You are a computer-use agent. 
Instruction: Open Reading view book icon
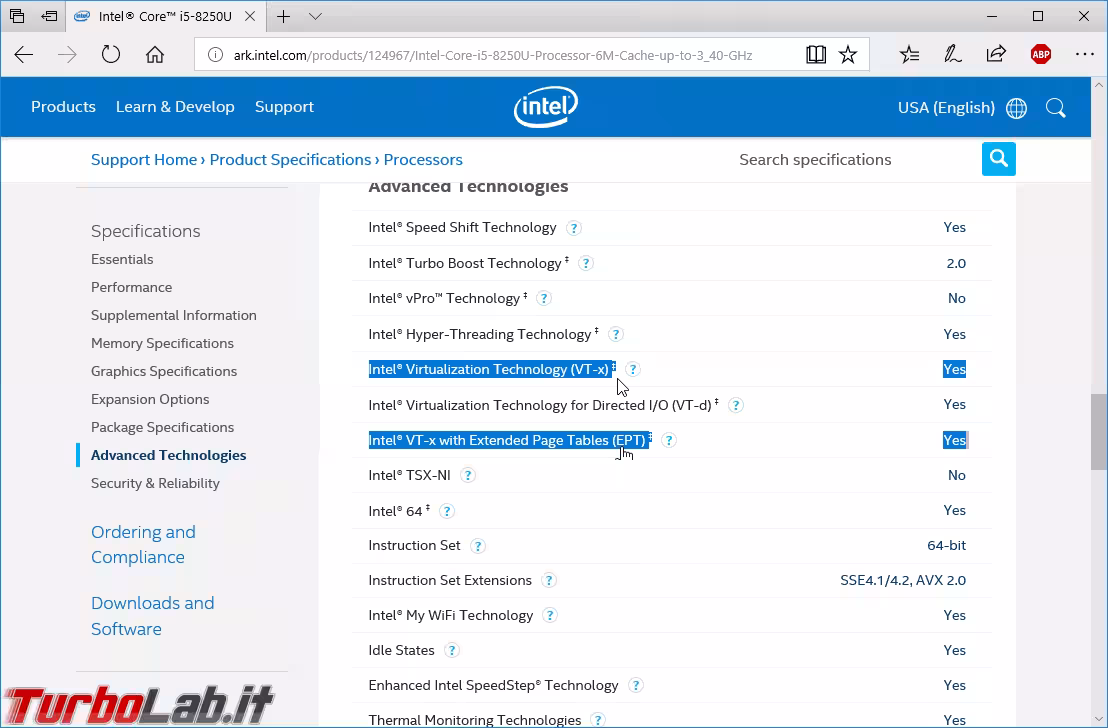[816, 55]
